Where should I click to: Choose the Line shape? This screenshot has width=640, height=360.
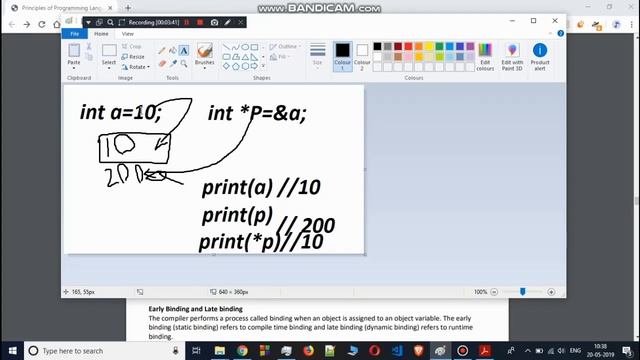[226, 47]
